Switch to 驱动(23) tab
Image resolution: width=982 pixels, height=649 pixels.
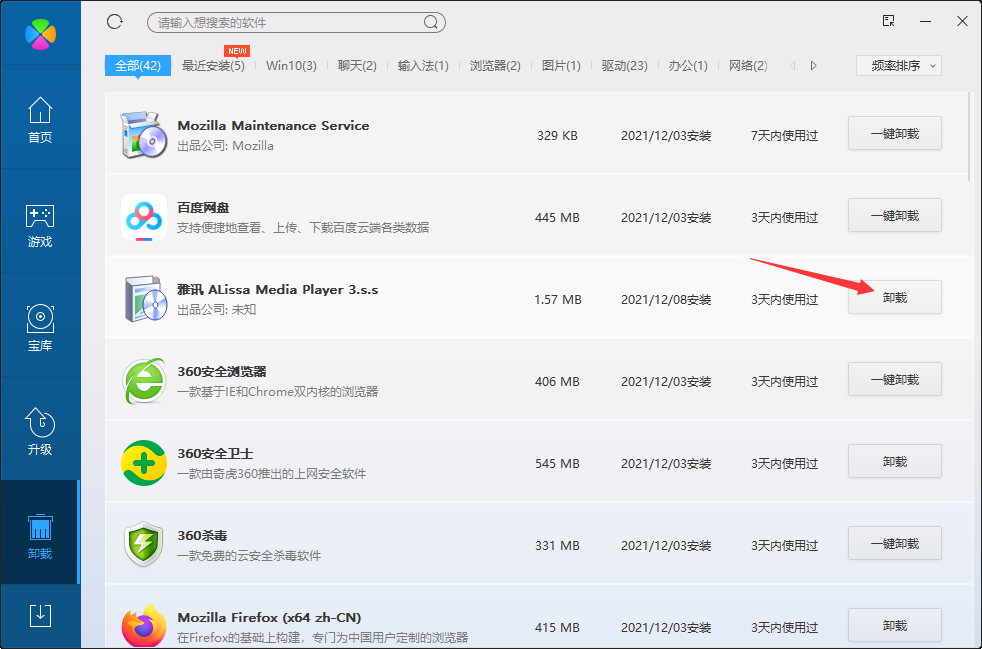click(x=624, y=65)
